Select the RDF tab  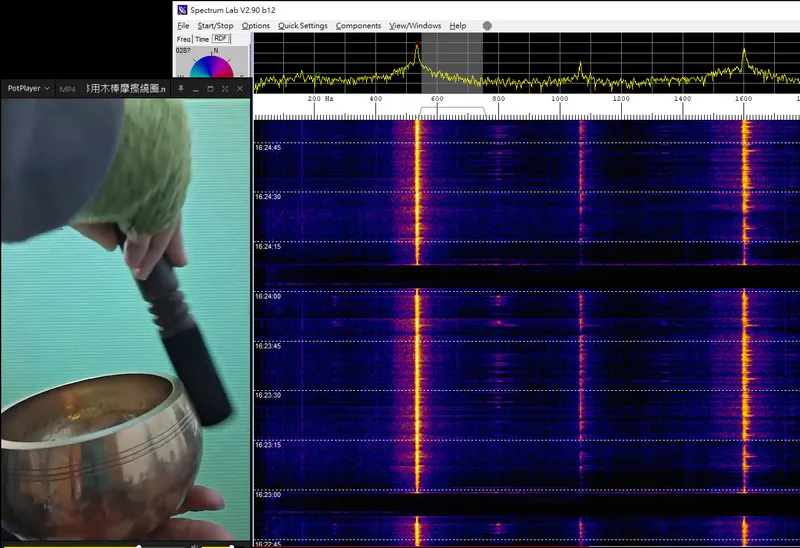(x=221, y=38)
